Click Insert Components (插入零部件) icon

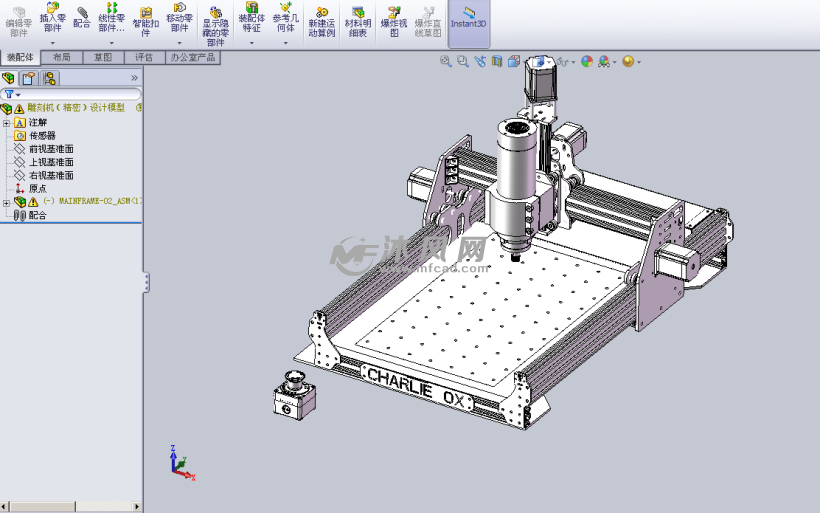pyautogui.click(x=52, y=17)
